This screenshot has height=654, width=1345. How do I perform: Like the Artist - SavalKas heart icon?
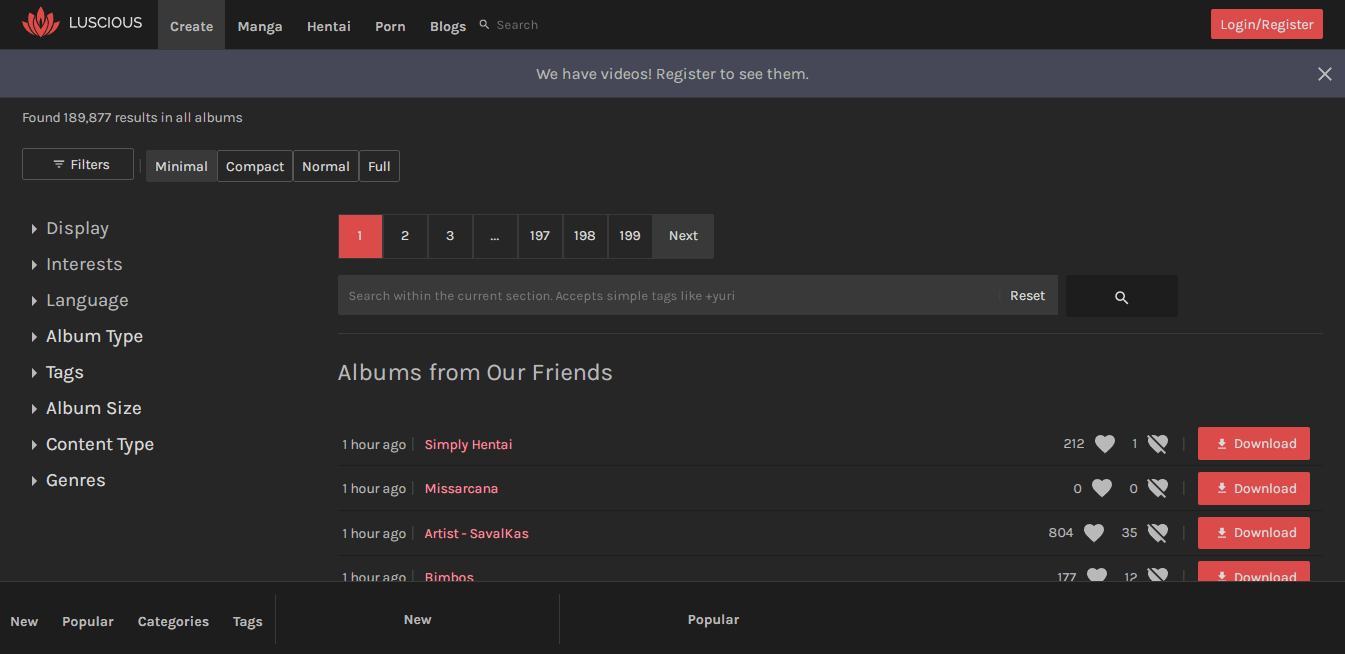tap(1094, 533)
